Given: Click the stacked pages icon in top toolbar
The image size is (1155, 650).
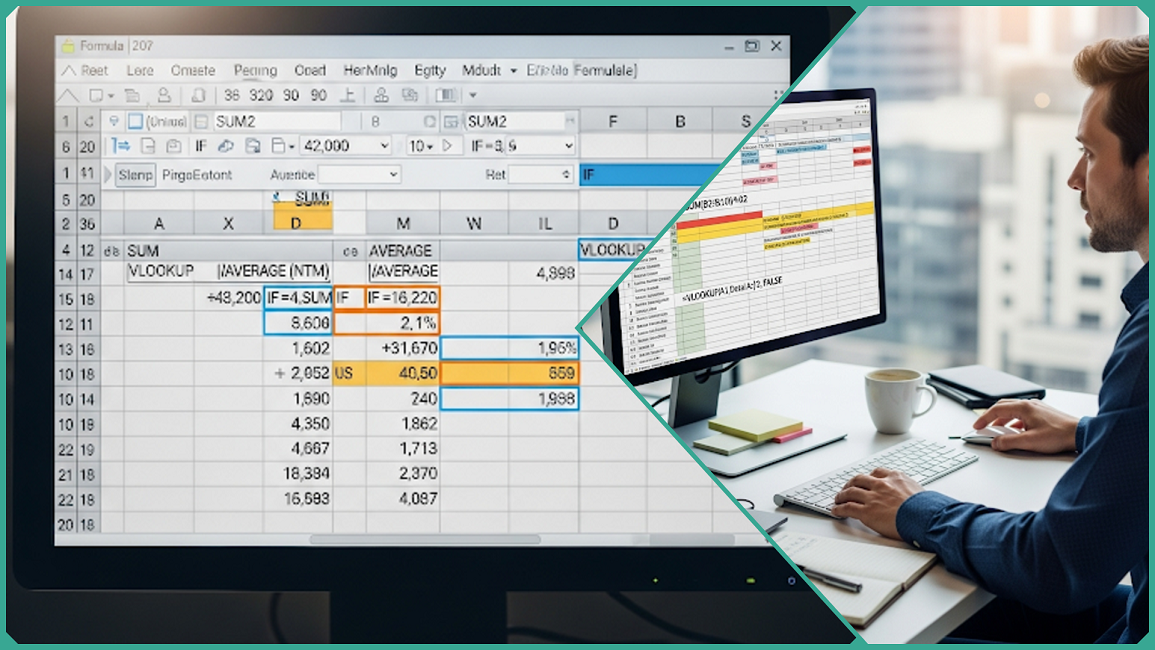Looking at the screenshot, I should click(133, 96).
